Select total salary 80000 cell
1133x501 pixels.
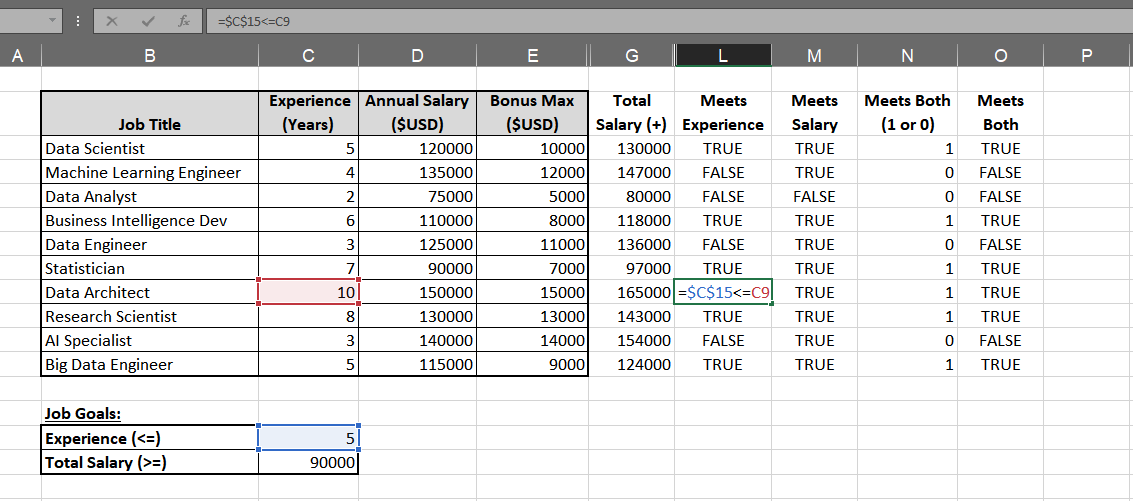pyautogui.click(x=632, y=196)
